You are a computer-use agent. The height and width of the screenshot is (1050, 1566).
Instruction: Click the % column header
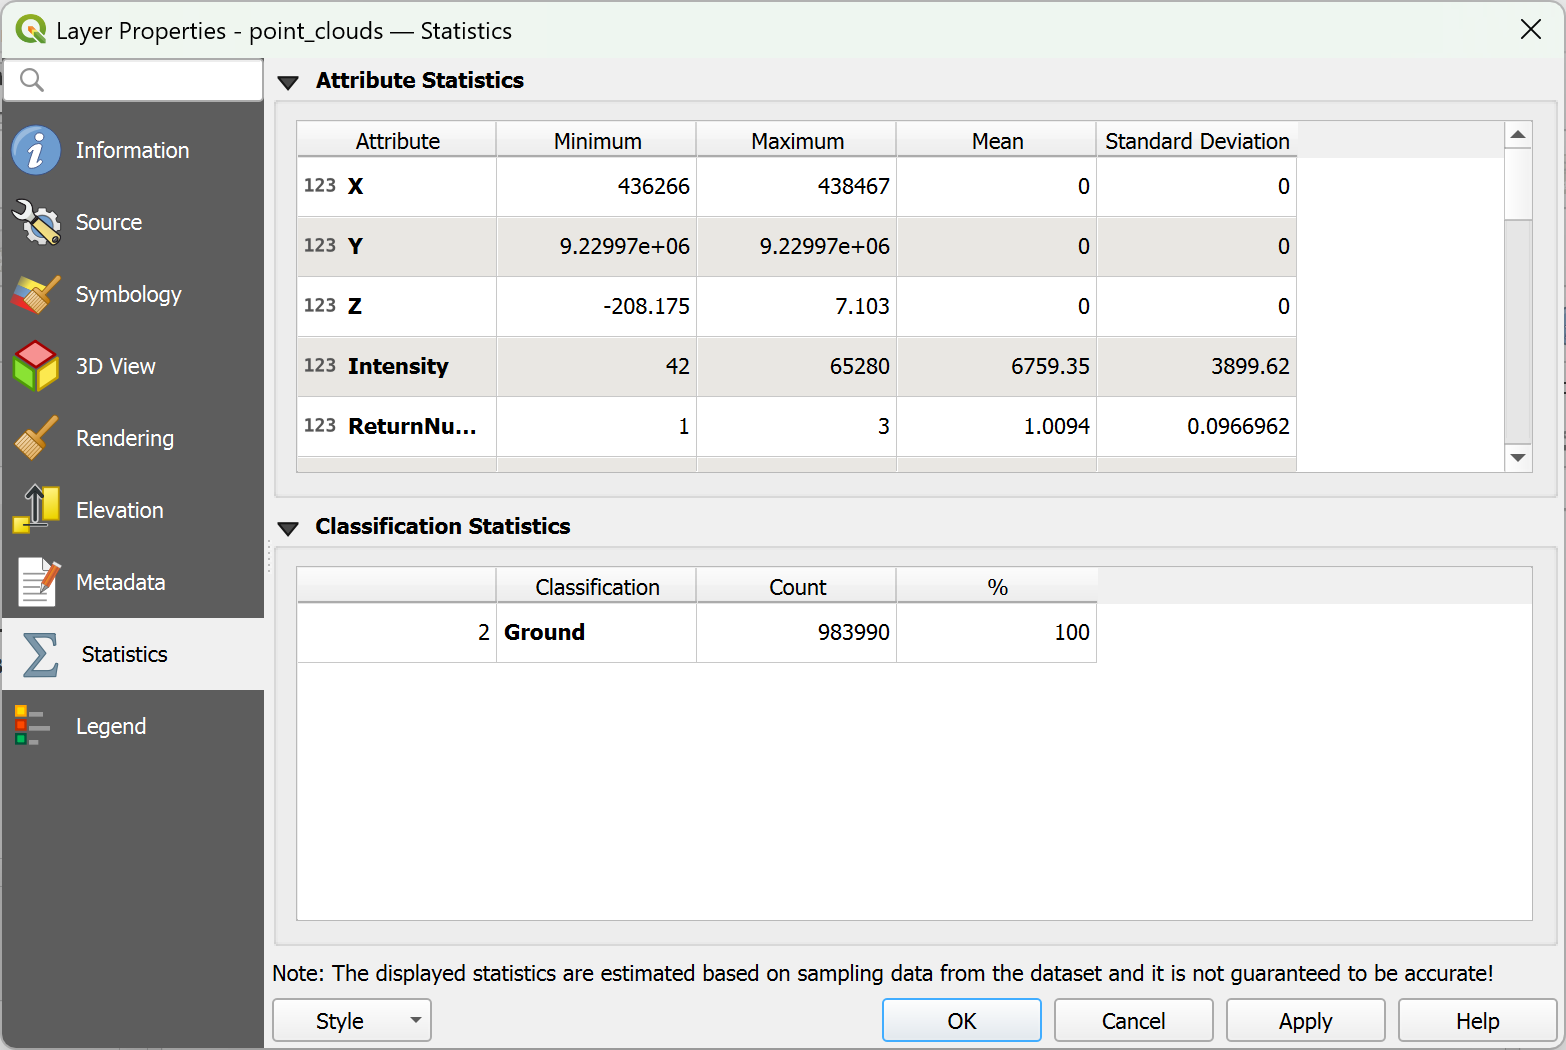point(997,587)
